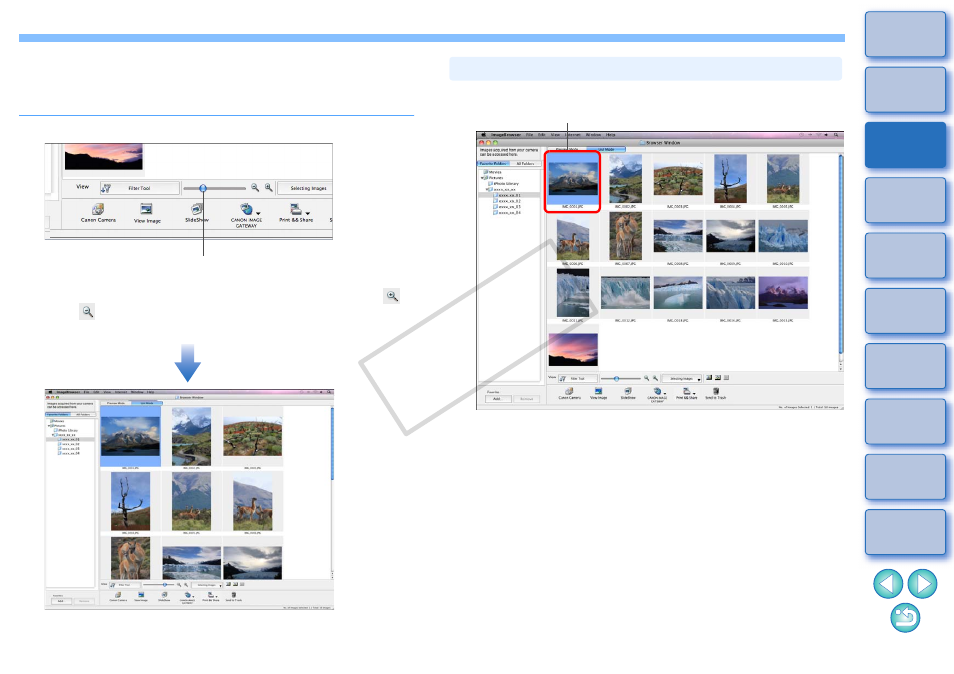
Task: Switch to Preview Mode tab in the three-column browser window
Action: [x=116, y=403]
